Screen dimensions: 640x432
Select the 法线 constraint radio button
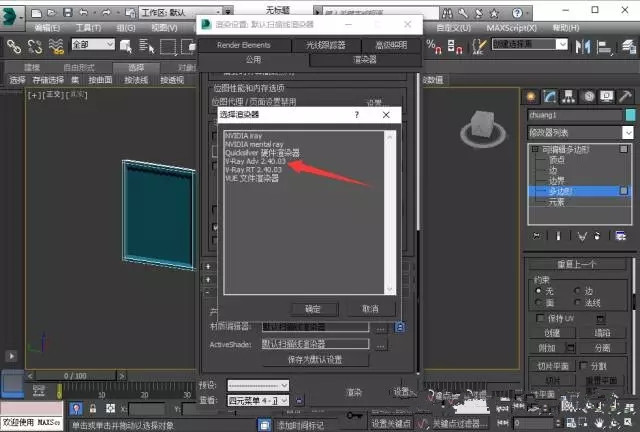[x=577, y=303]
